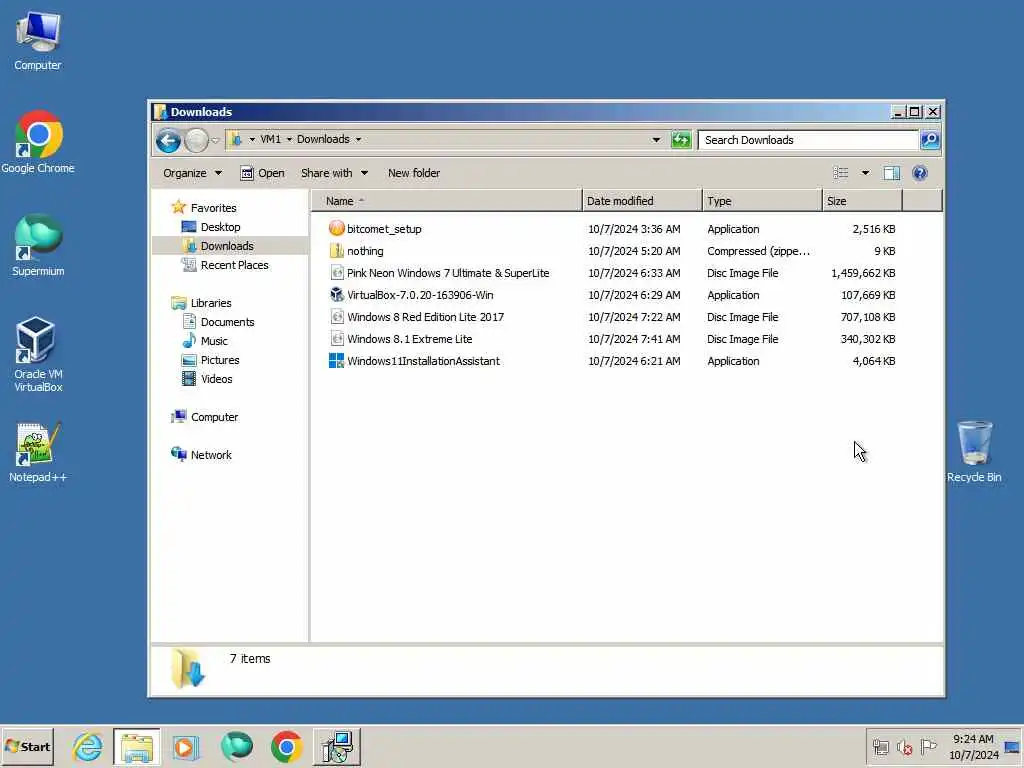Click the Show desktop button
This screenshot has width=1024, height=768.
1012,746
